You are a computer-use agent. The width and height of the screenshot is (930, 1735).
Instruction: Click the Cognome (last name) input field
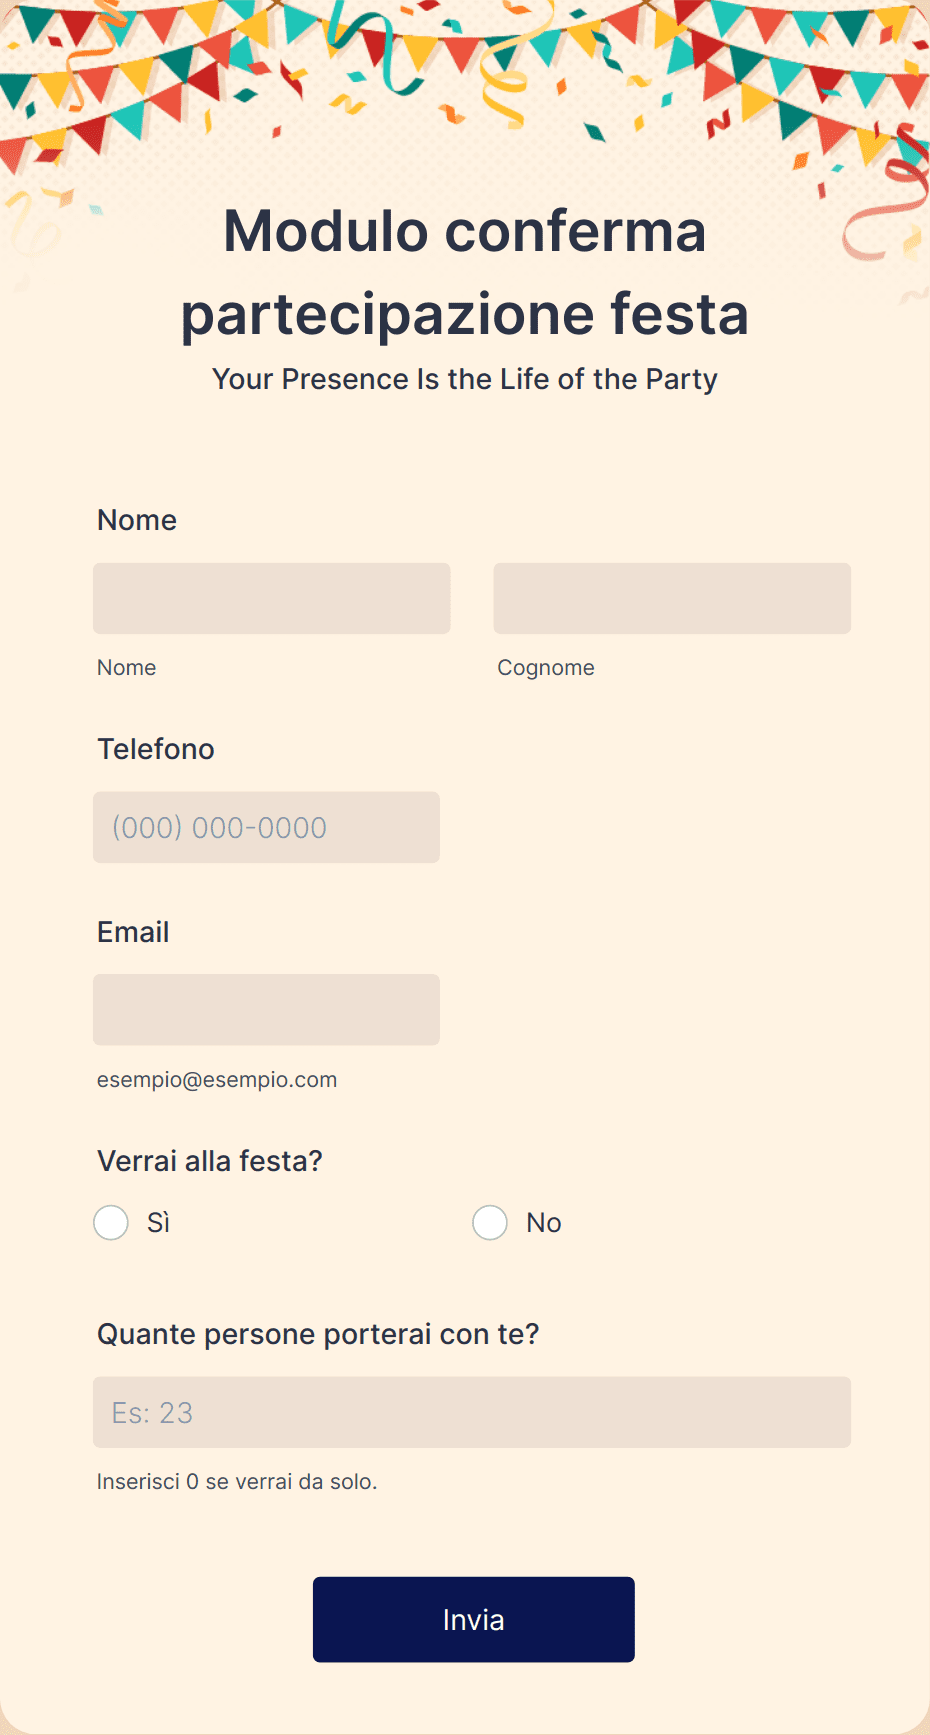[x=671, y=598]
